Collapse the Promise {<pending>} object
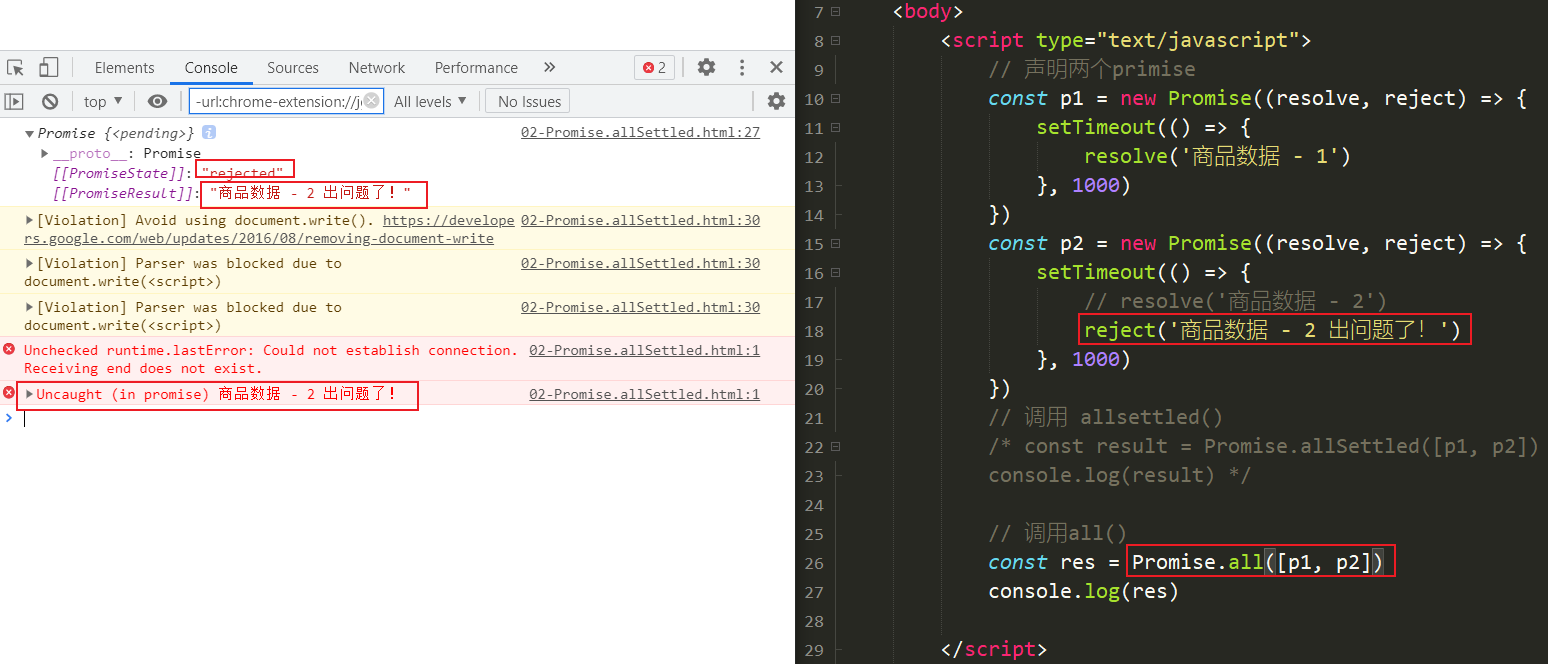This screenshot has width=1548, height=664. [x=30, y=133]
